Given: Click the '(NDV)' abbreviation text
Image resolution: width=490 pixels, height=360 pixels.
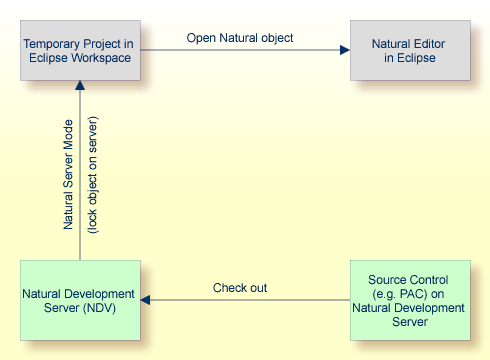Looking at the screenshot, I should (x=99, y=308).
